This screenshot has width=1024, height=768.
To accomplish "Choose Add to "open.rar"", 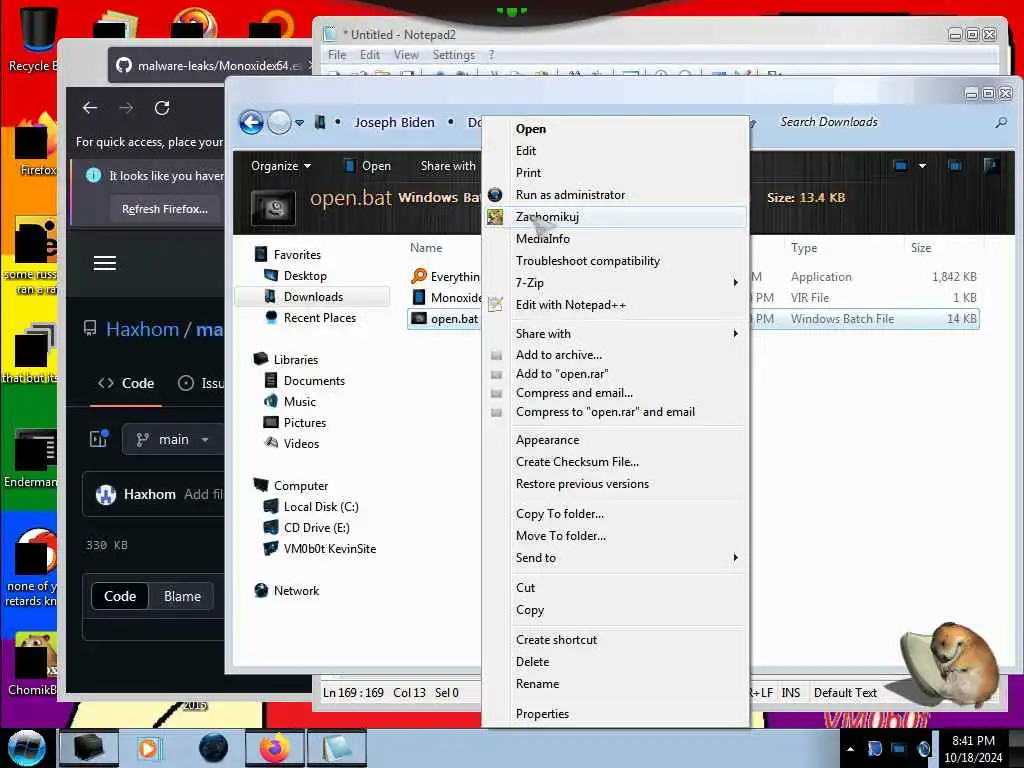I will (616, 374).
